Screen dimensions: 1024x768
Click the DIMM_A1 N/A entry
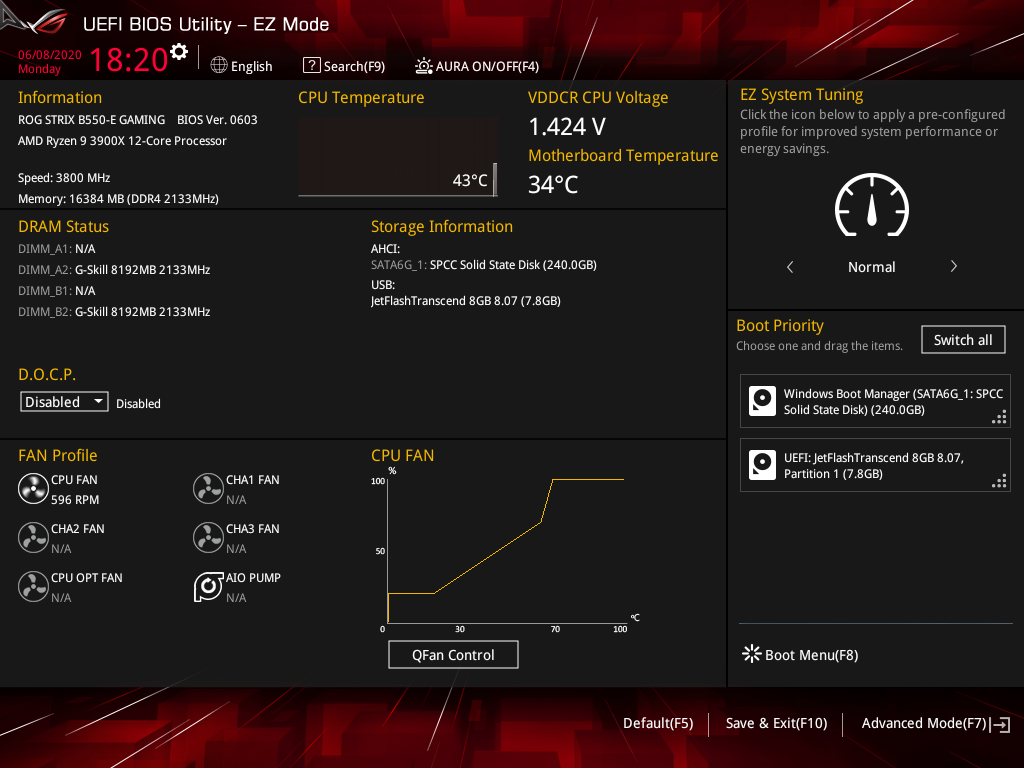click(x=57, y=249)
